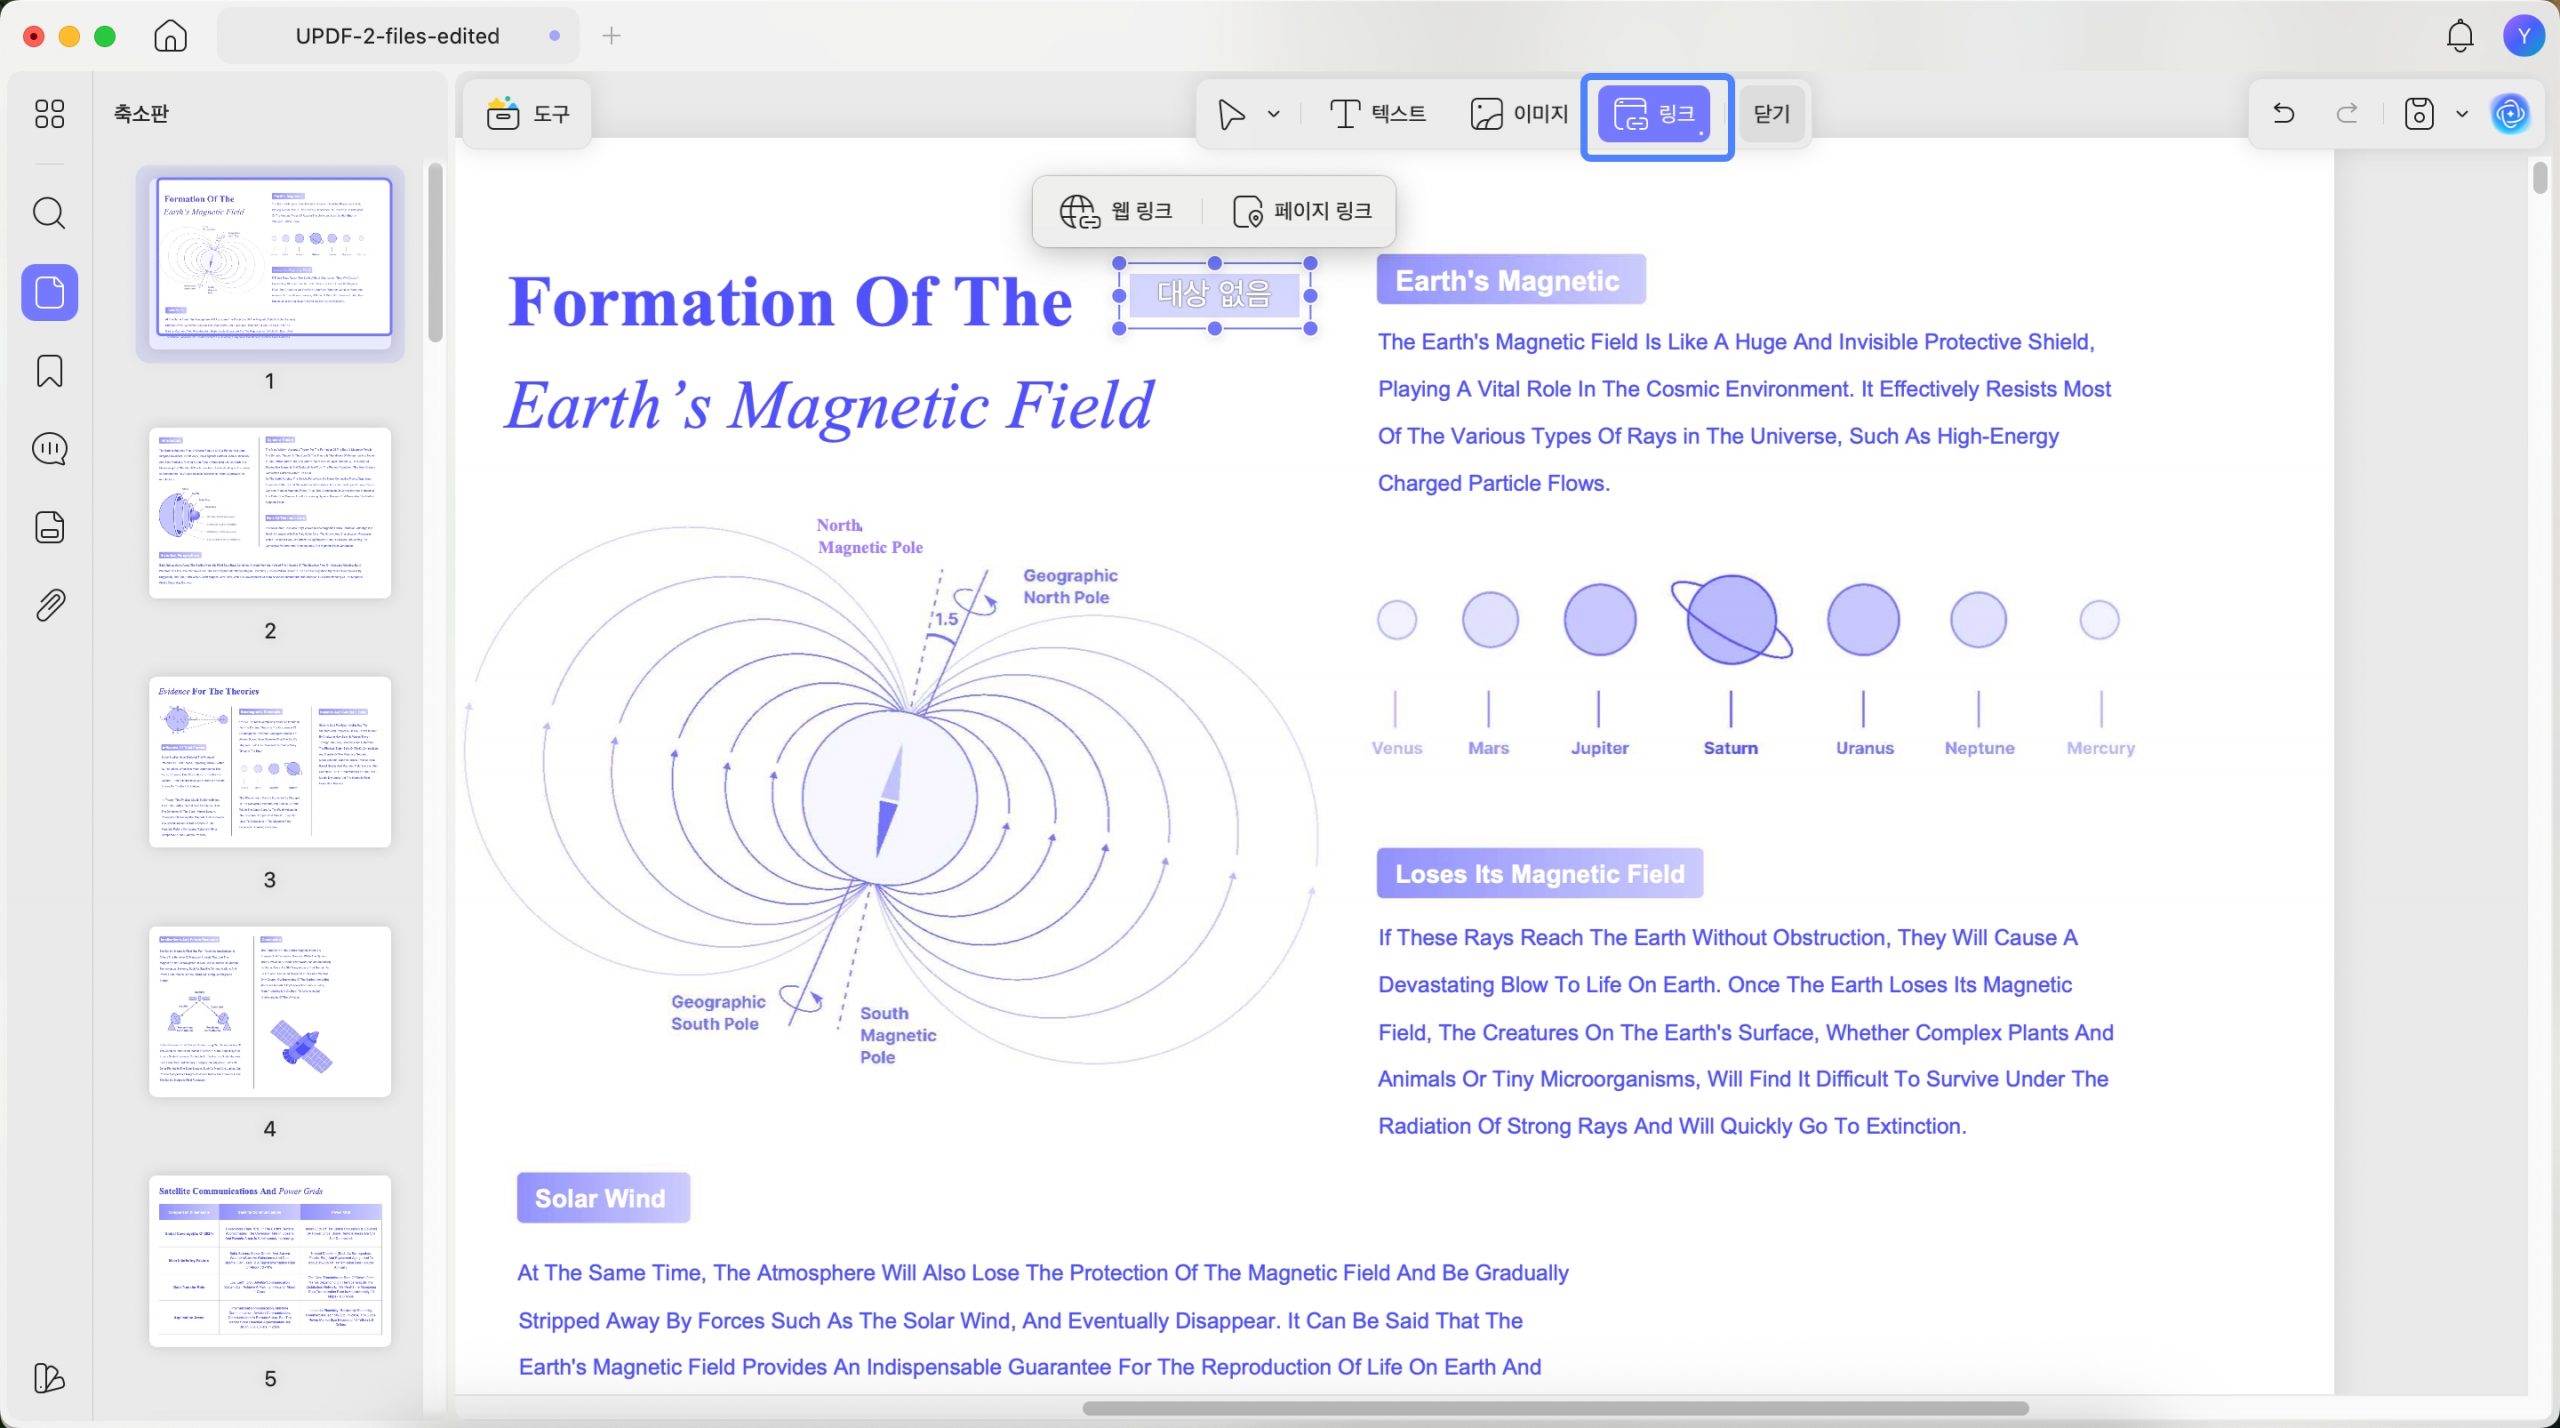This screenshot has width=2560, height=1428.
Task: Switch to UPDF-2-files-edited tab
Action: (398, 36)
